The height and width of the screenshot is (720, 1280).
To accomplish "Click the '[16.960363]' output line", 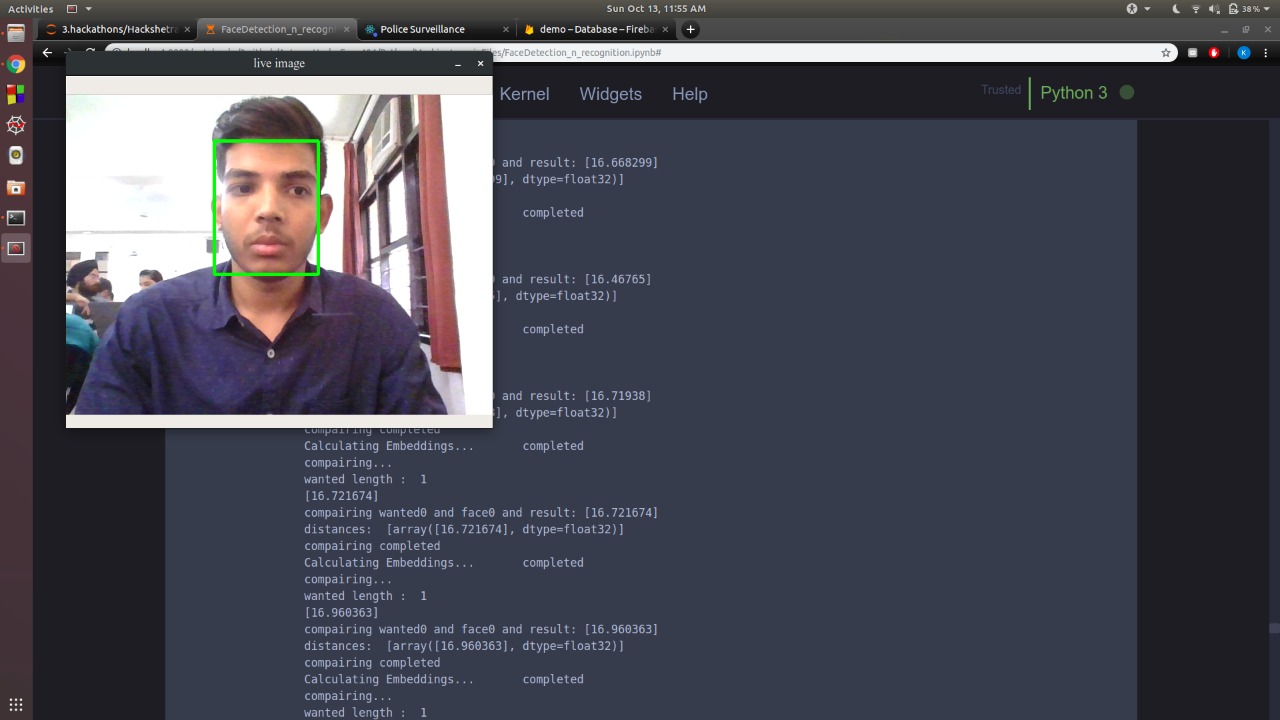I will tap(341, 612).
